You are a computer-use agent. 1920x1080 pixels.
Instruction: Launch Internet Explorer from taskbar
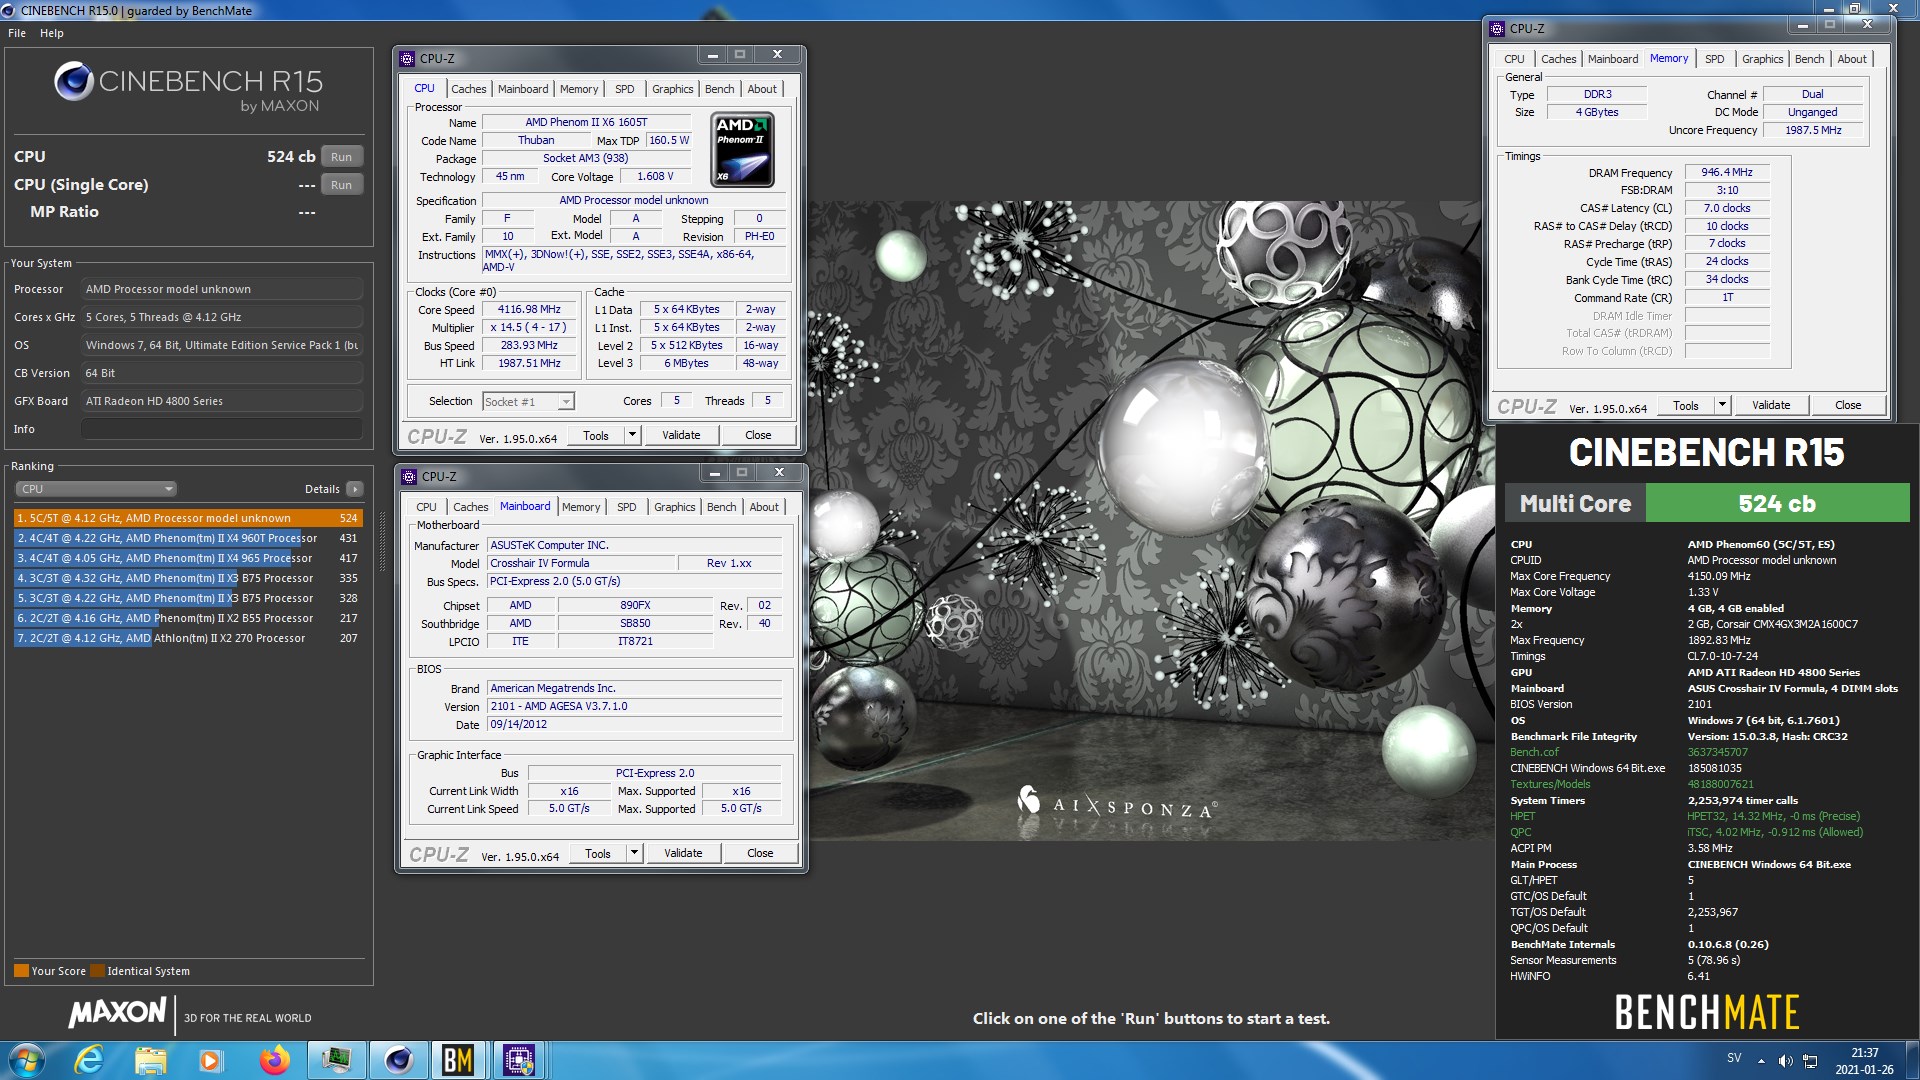pyautogui.click(x=90, y=1060)
